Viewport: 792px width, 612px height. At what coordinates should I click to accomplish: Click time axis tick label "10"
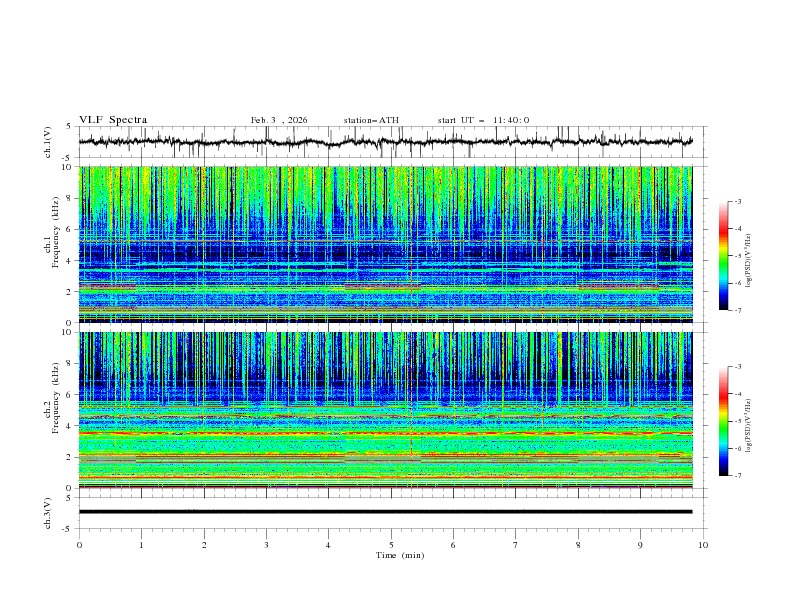(x=703, y=545)
